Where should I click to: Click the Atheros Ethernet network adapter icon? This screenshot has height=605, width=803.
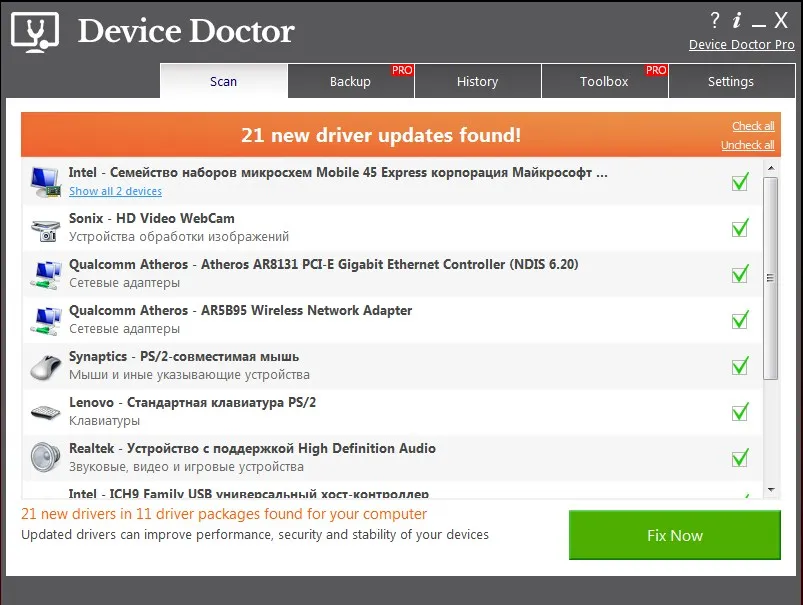click(44, 272)
